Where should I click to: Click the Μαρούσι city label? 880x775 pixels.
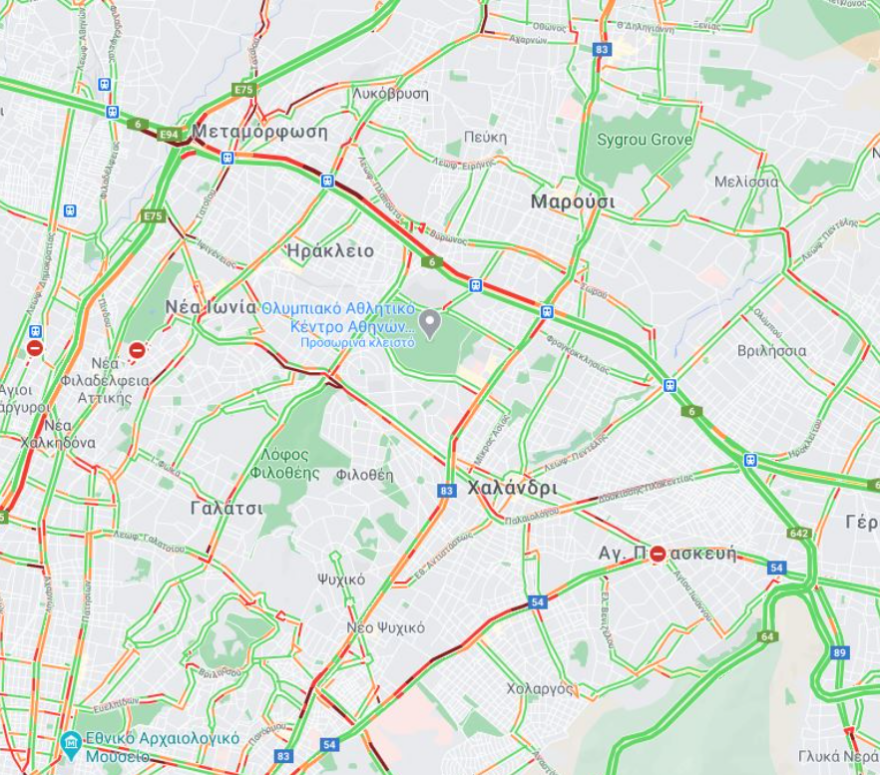[572, 202]
